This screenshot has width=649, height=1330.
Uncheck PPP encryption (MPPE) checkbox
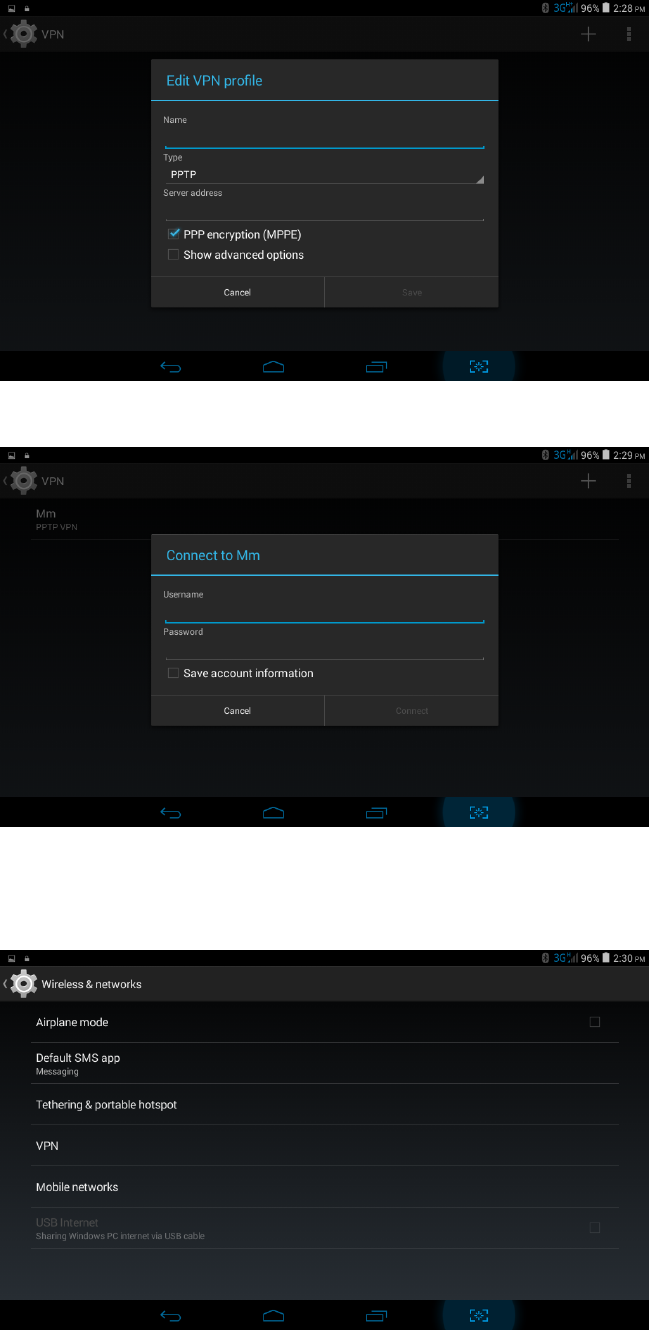pos(174,234)
